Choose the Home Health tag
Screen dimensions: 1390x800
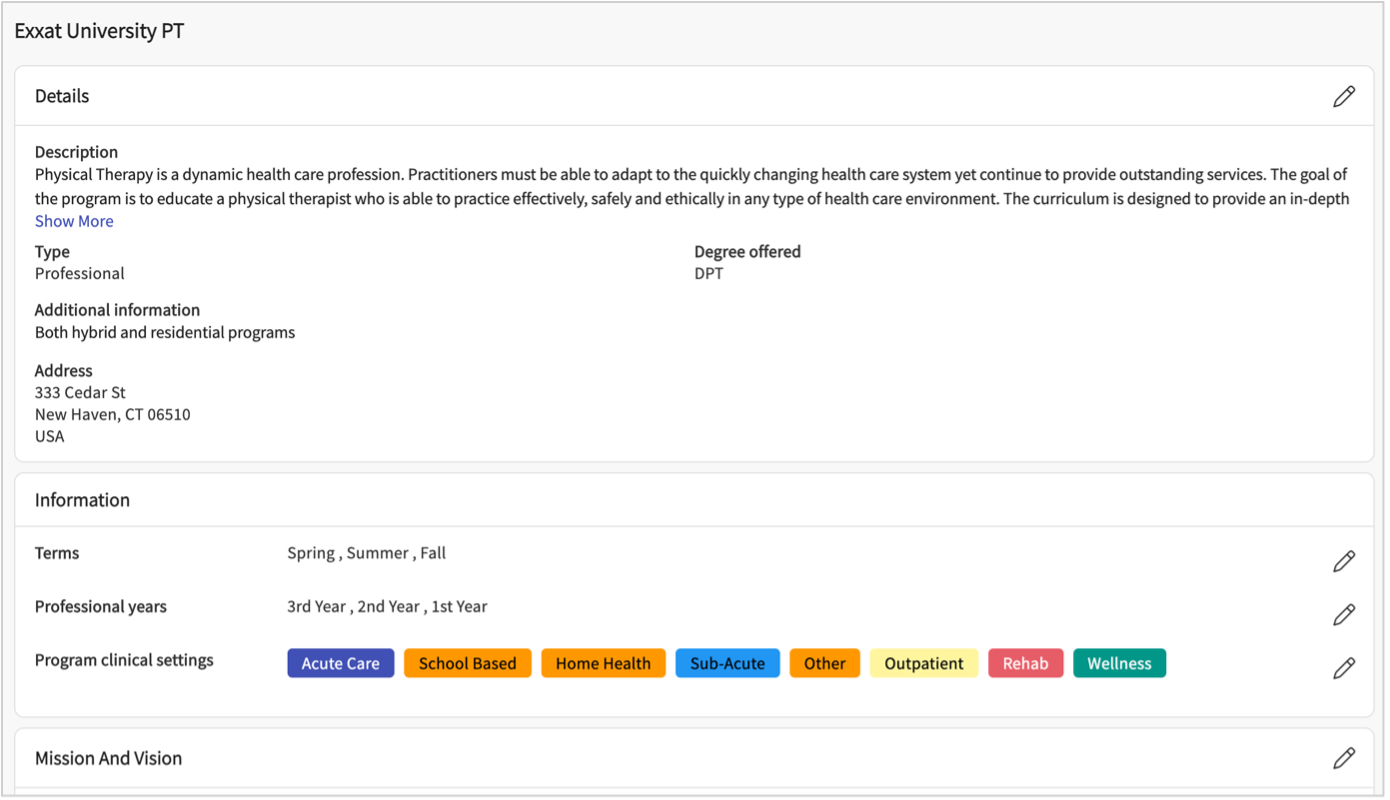click(x=603, y=663)
